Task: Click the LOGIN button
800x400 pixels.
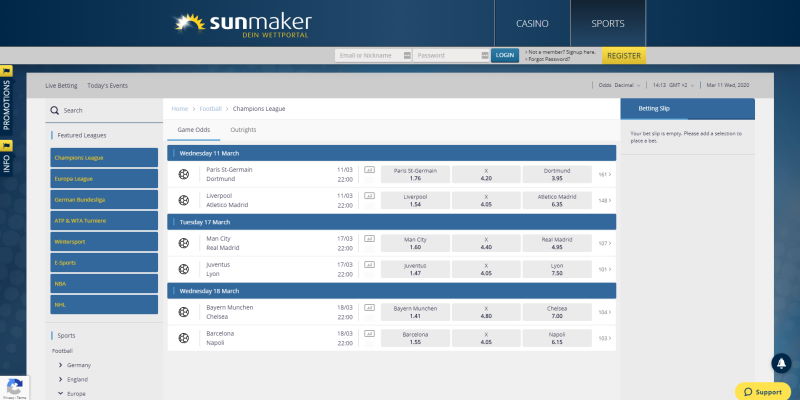Action: point(505,55)
